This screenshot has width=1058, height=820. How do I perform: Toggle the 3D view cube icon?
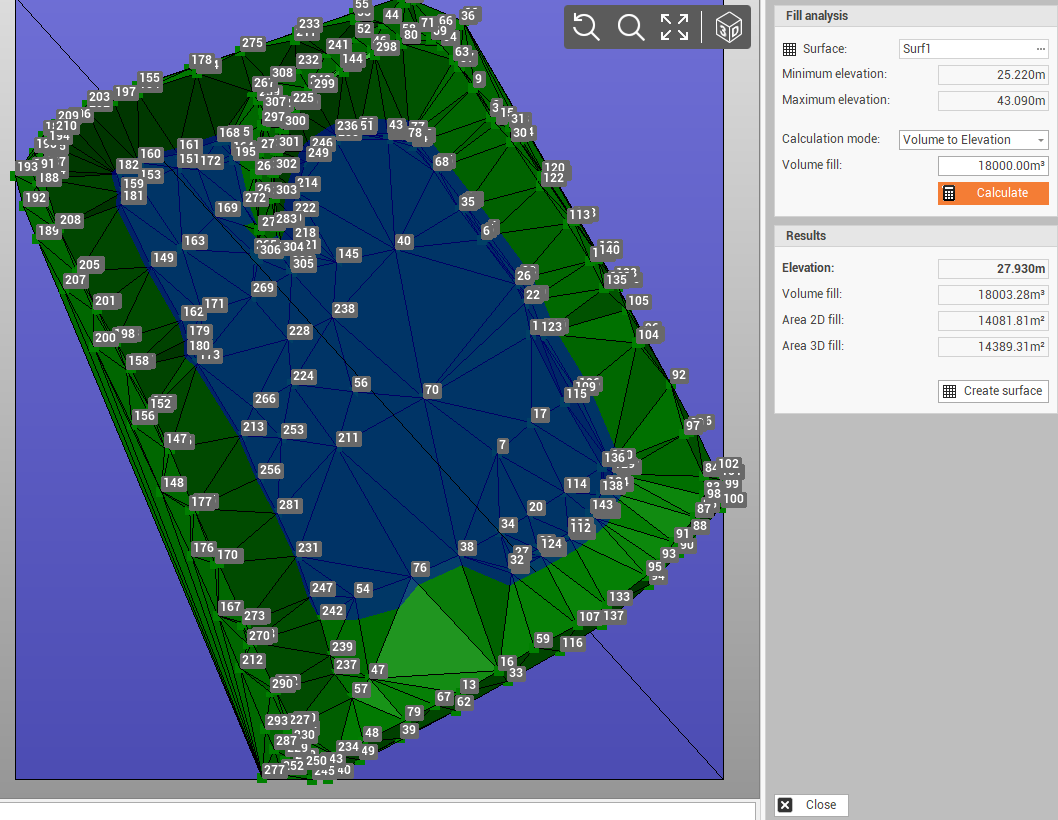pos(730,27)
